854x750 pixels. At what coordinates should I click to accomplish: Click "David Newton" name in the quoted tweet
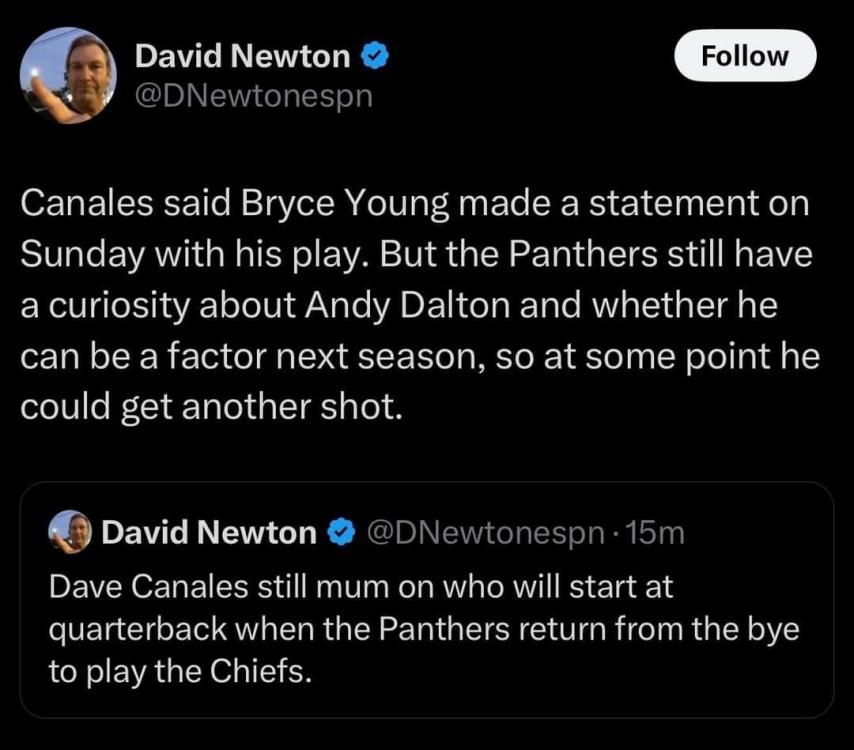tap(208, 533)
